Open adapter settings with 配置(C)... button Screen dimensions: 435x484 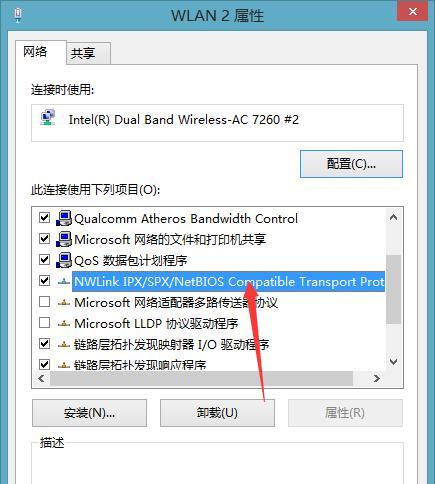pyautogui.click(x=351, y=164)
